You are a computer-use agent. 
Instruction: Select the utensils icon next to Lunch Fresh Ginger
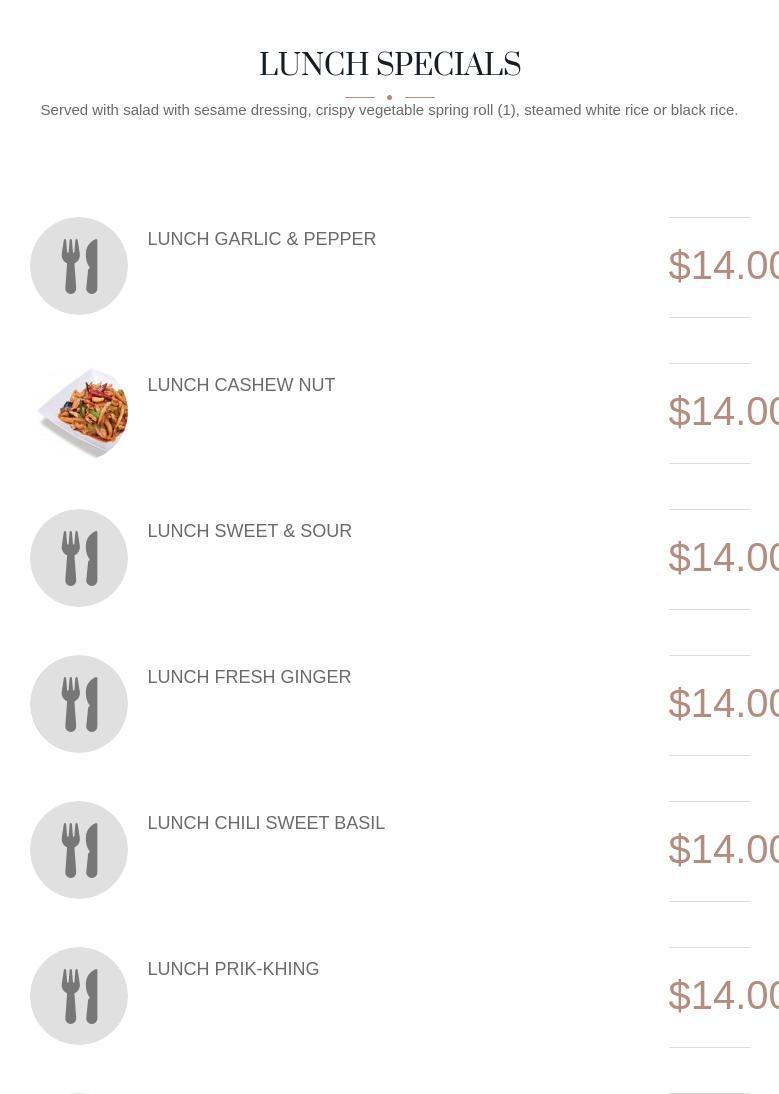(x=79, y=704)
